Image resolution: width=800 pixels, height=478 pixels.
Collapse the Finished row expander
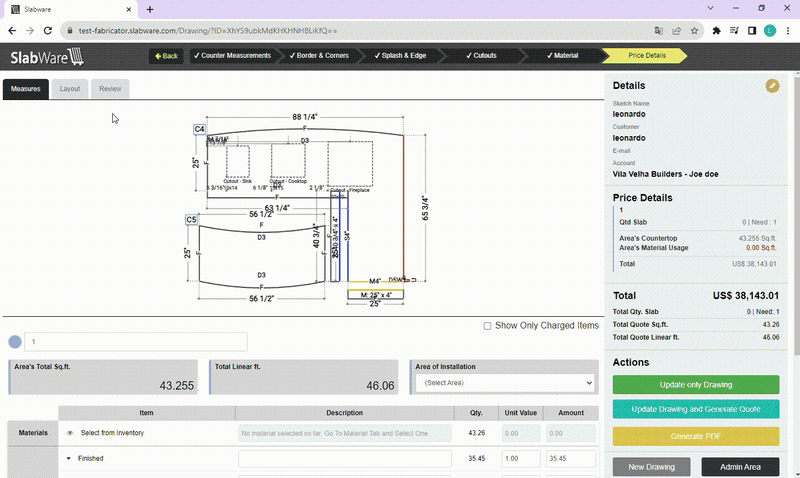[x=68, y=458]
